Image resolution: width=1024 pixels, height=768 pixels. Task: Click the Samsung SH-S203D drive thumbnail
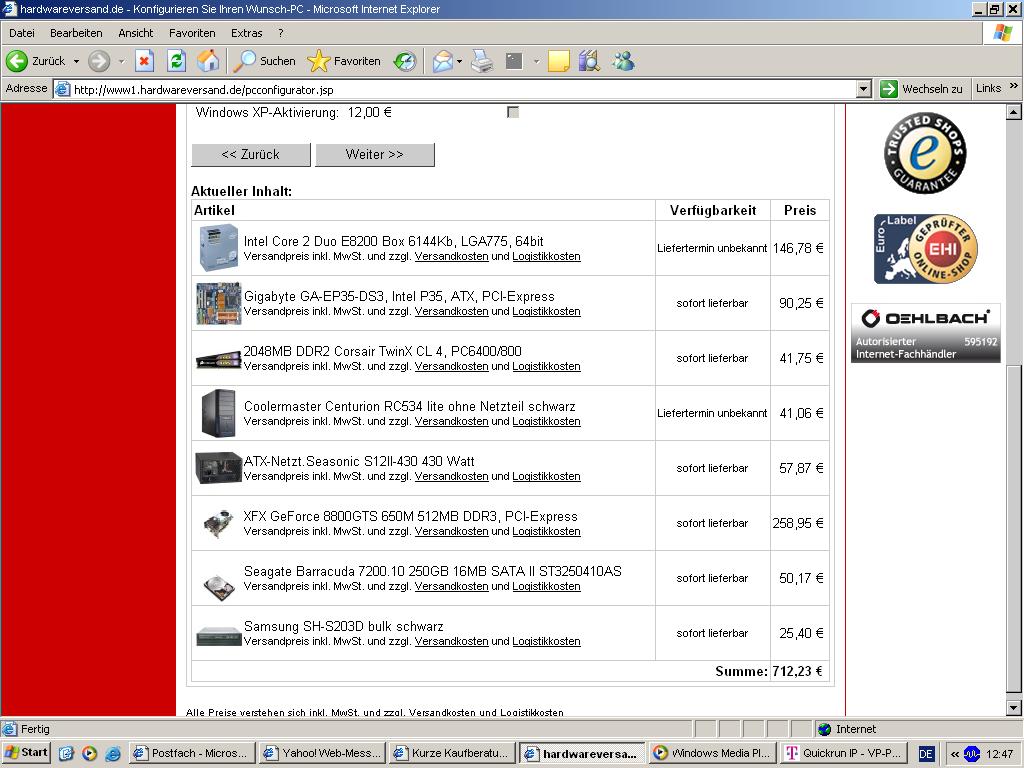pos(219,636)
